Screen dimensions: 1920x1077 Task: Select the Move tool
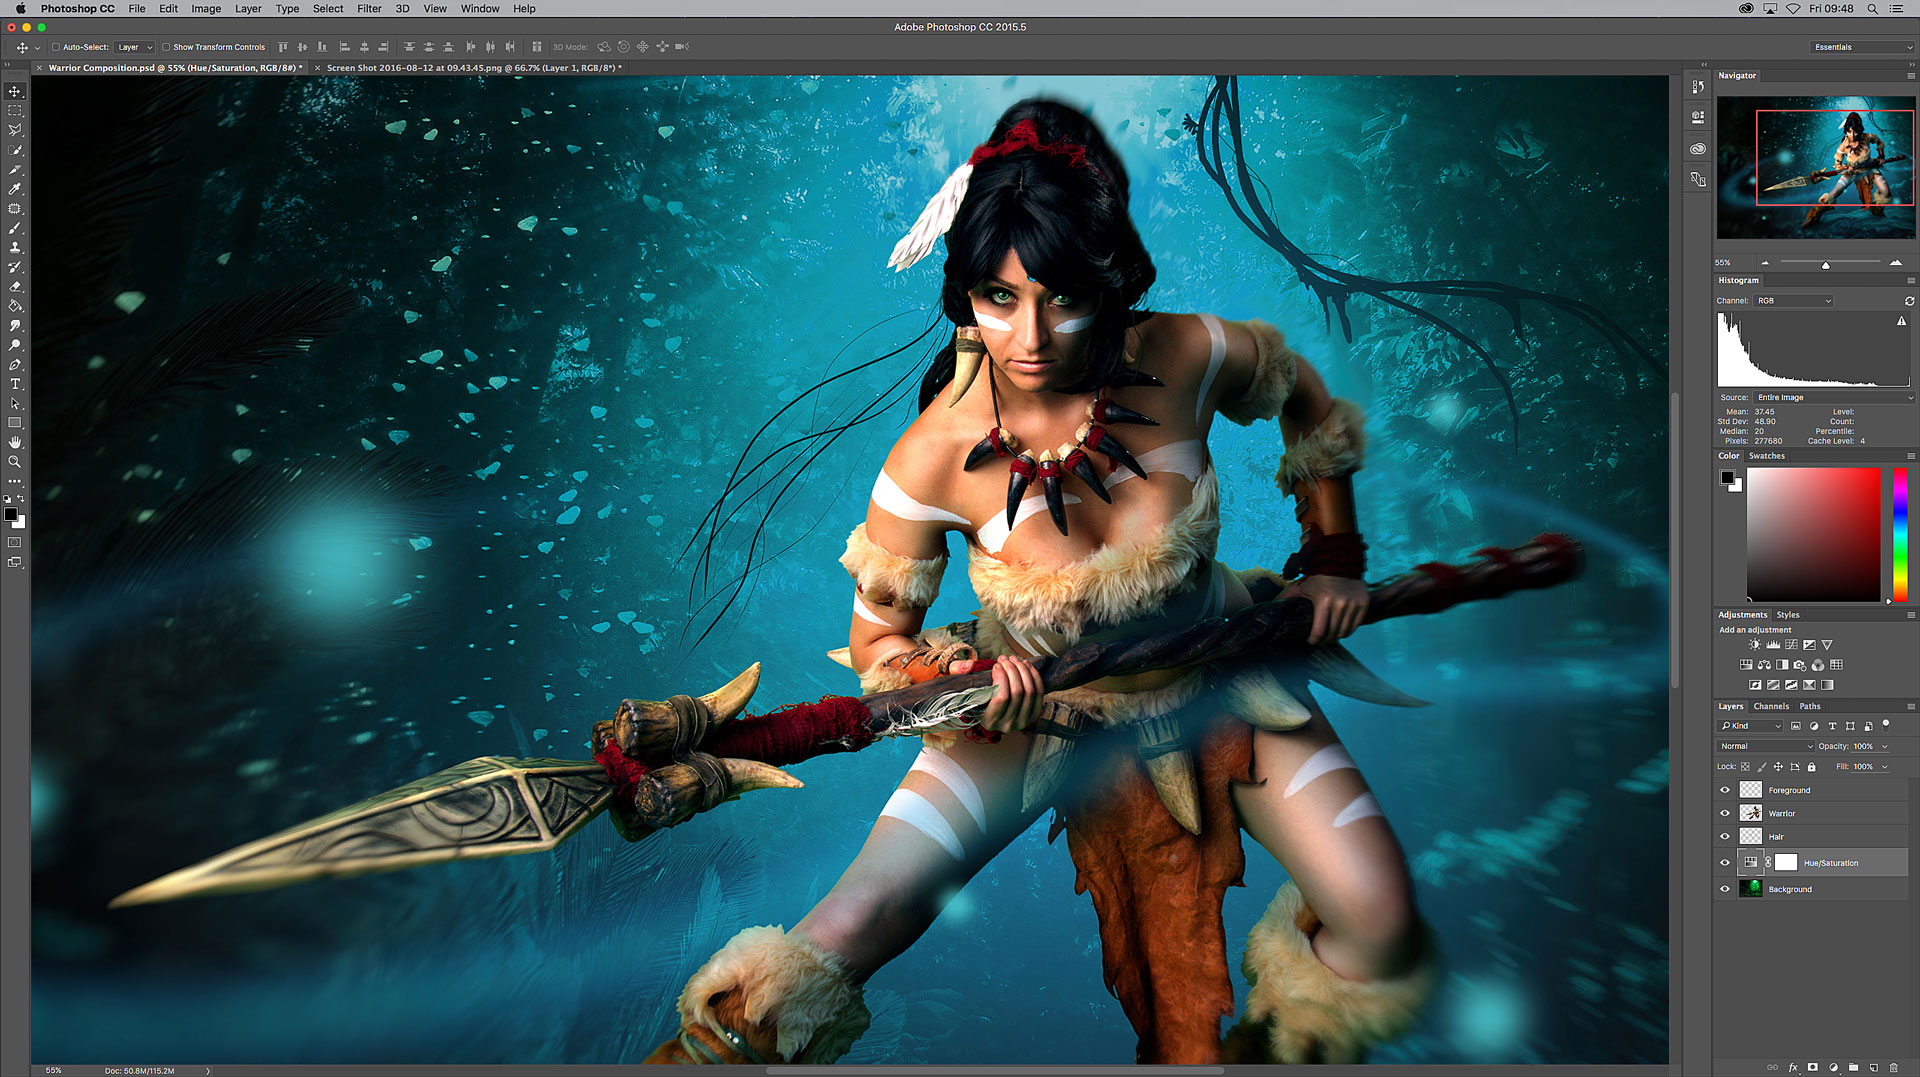[x=15, y=91]
